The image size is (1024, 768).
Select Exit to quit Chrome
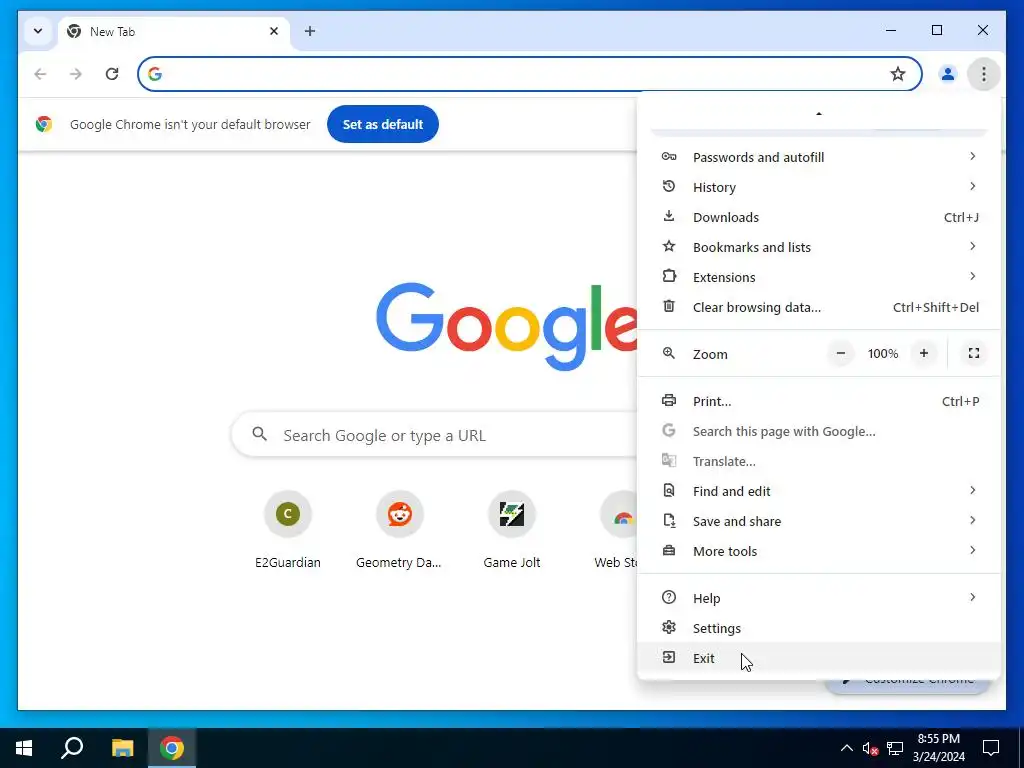[x=819, y=658]
